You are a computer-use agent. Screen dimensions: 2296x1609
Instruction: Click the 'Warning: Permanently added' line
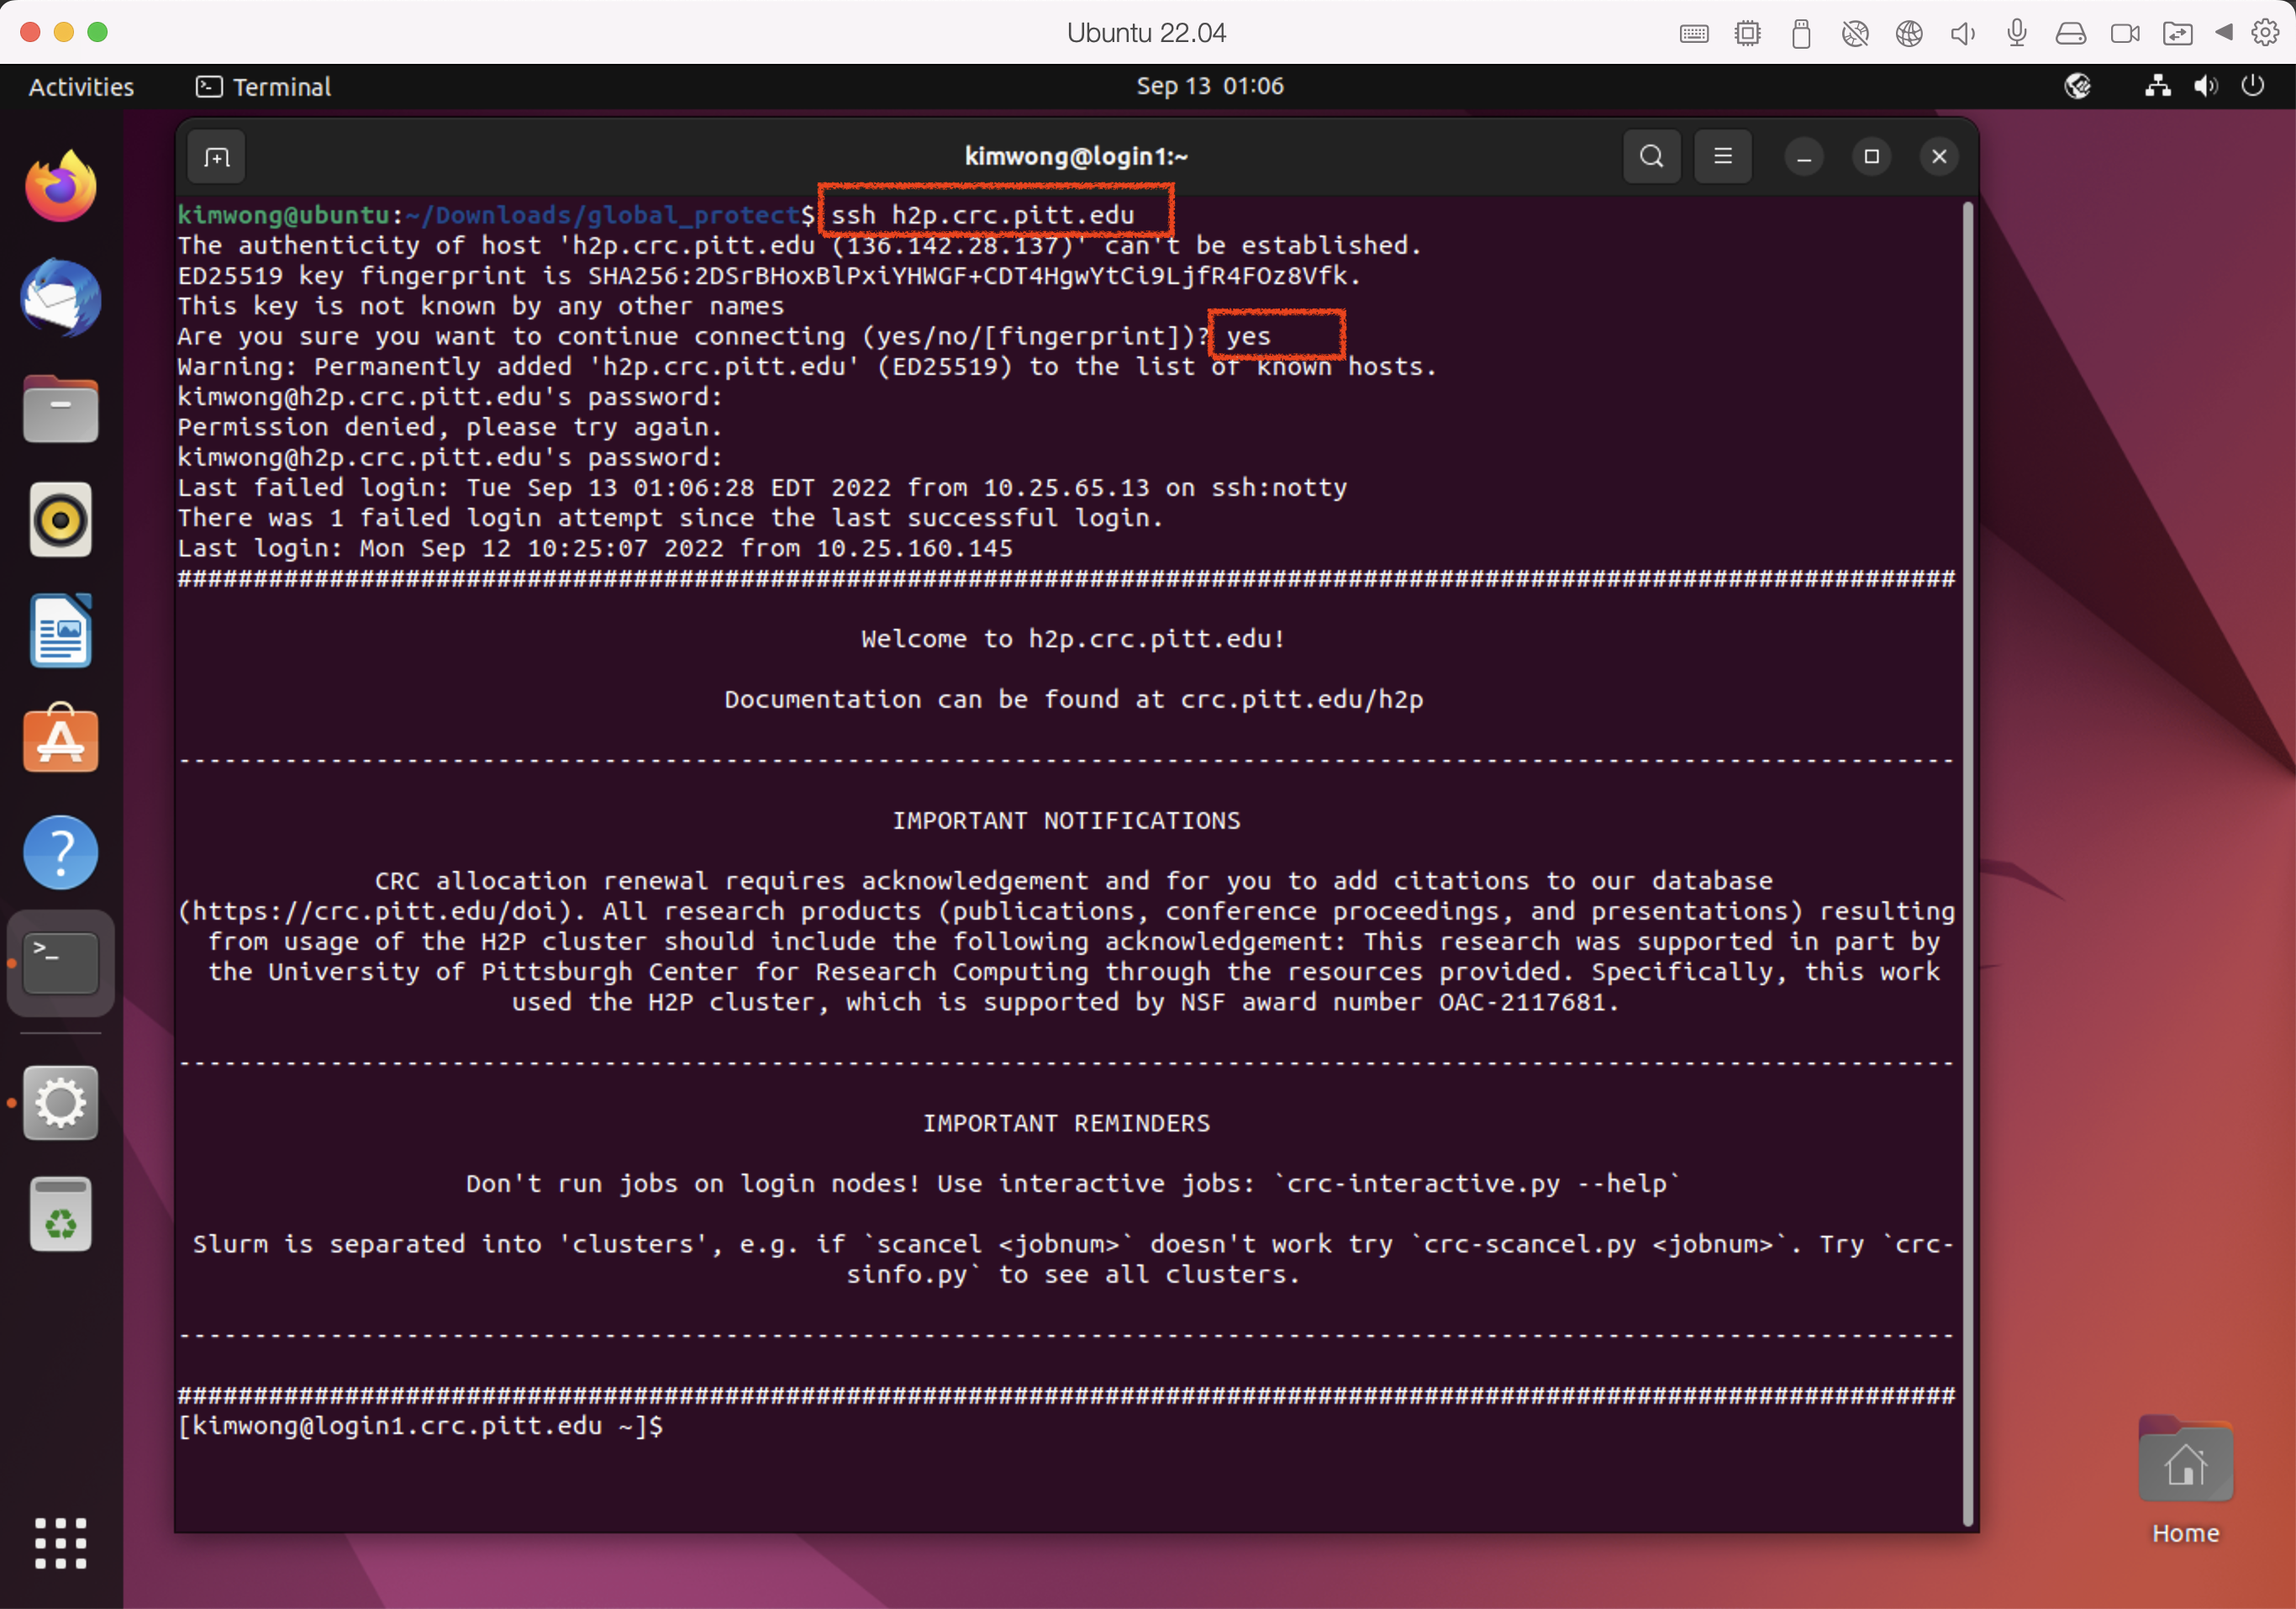[807, 367]
